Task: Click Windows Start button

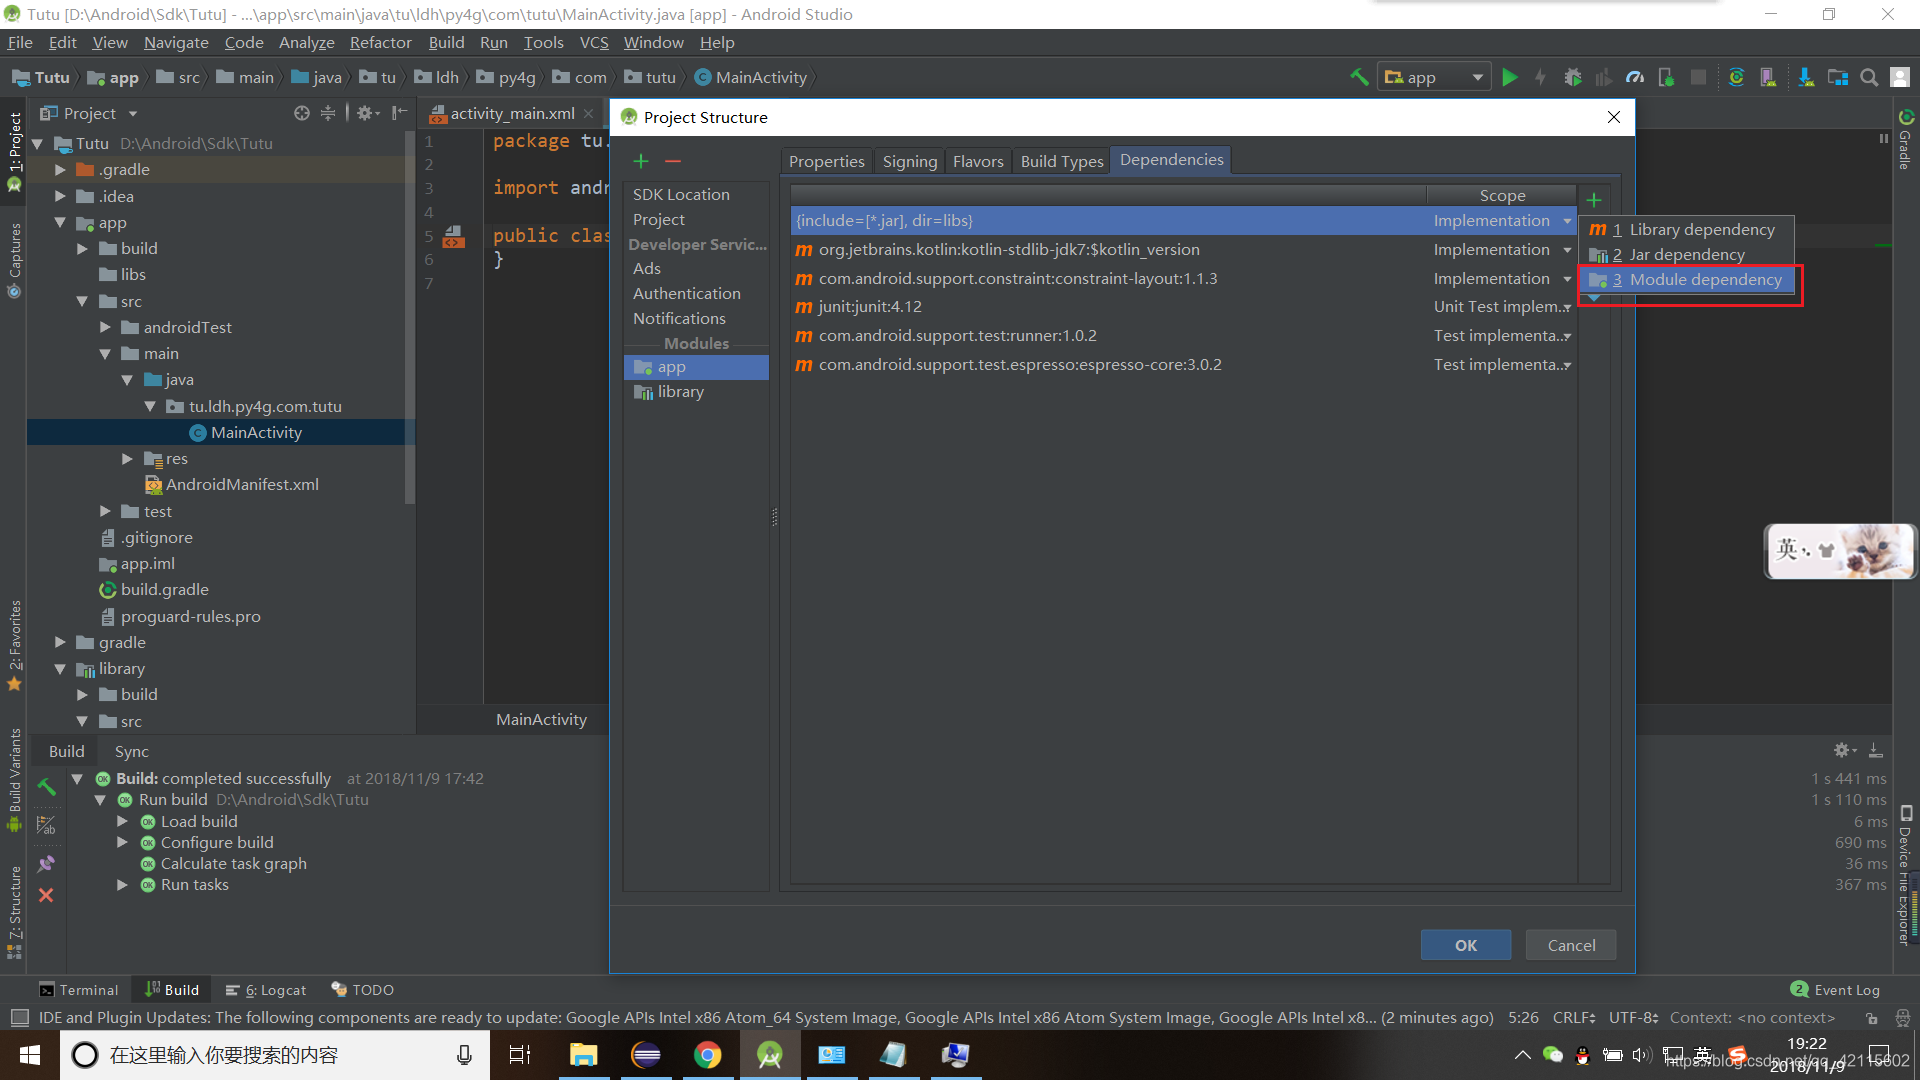Action: pyautogui.click(x=30, y=1055)
